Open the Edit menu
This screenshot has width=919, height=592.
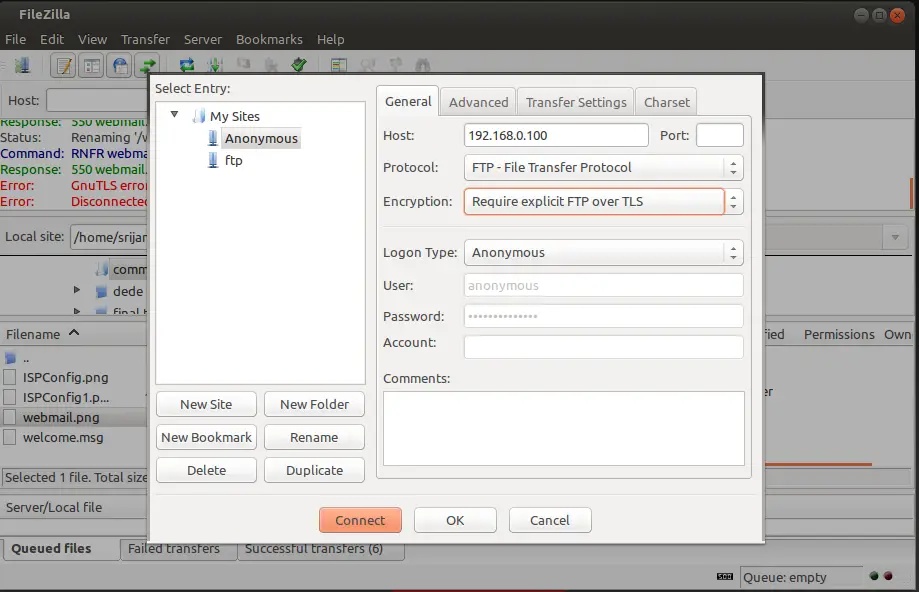tap(52, 39)
